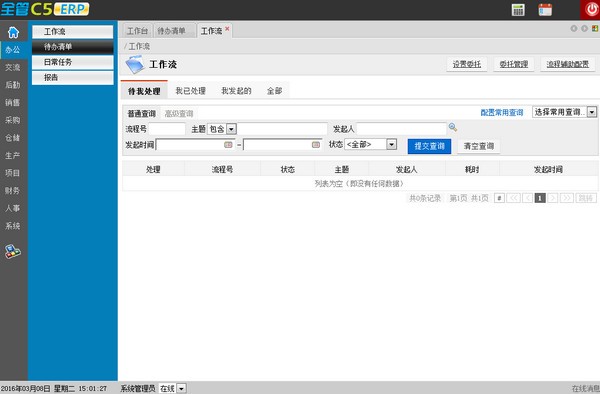
Task: Click the 清空查询 button
Action: 479,146
